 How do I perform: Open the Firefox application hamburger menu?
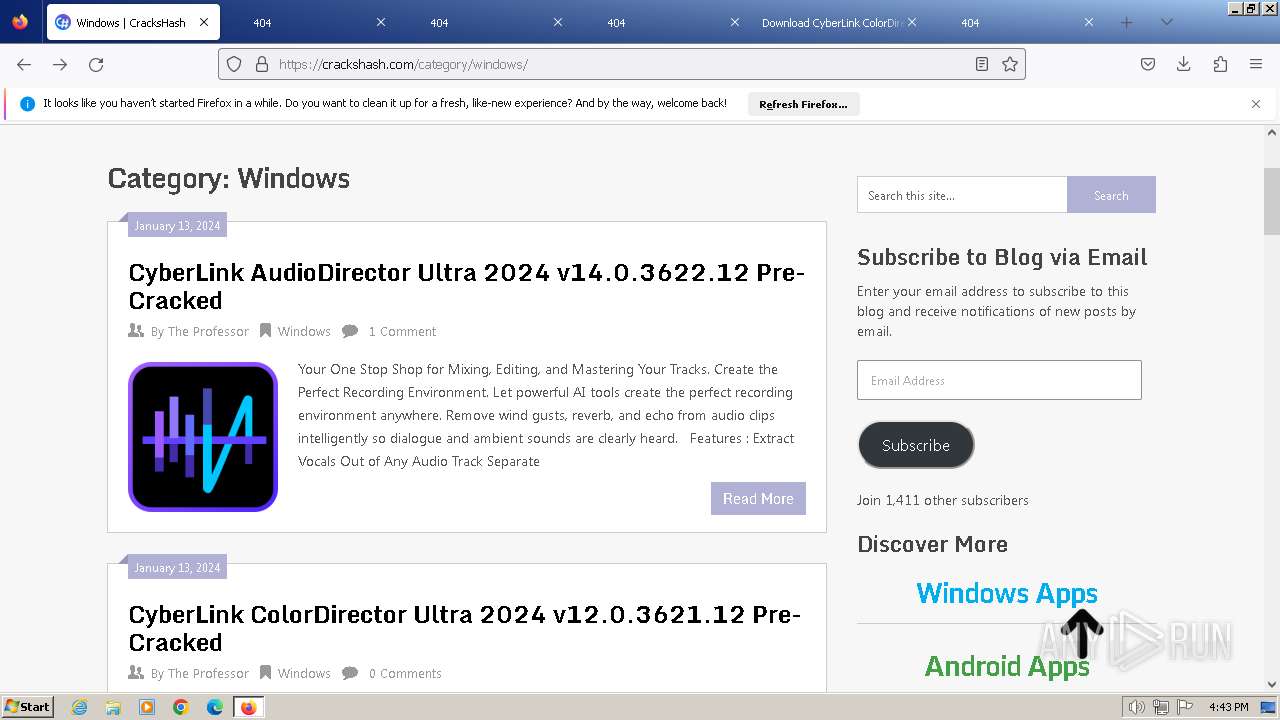coord(1256,64)
